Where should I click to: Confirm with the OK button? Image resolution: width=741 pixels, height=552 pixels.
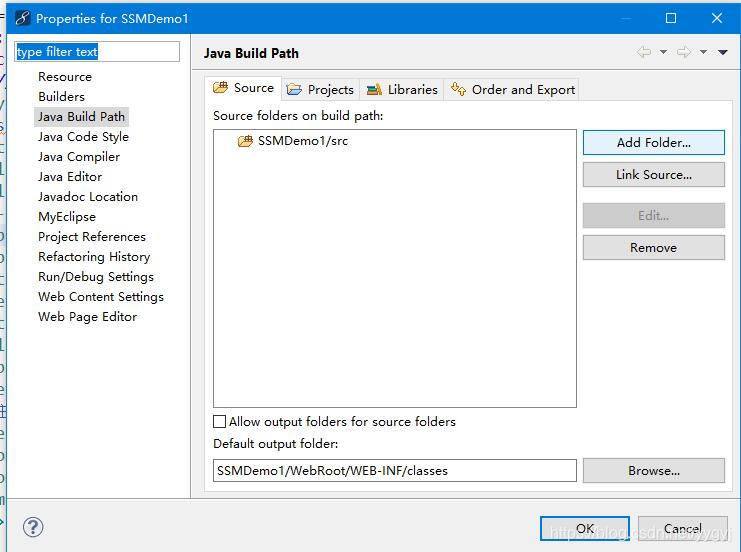pyautogui.click(x=585, y=528)
